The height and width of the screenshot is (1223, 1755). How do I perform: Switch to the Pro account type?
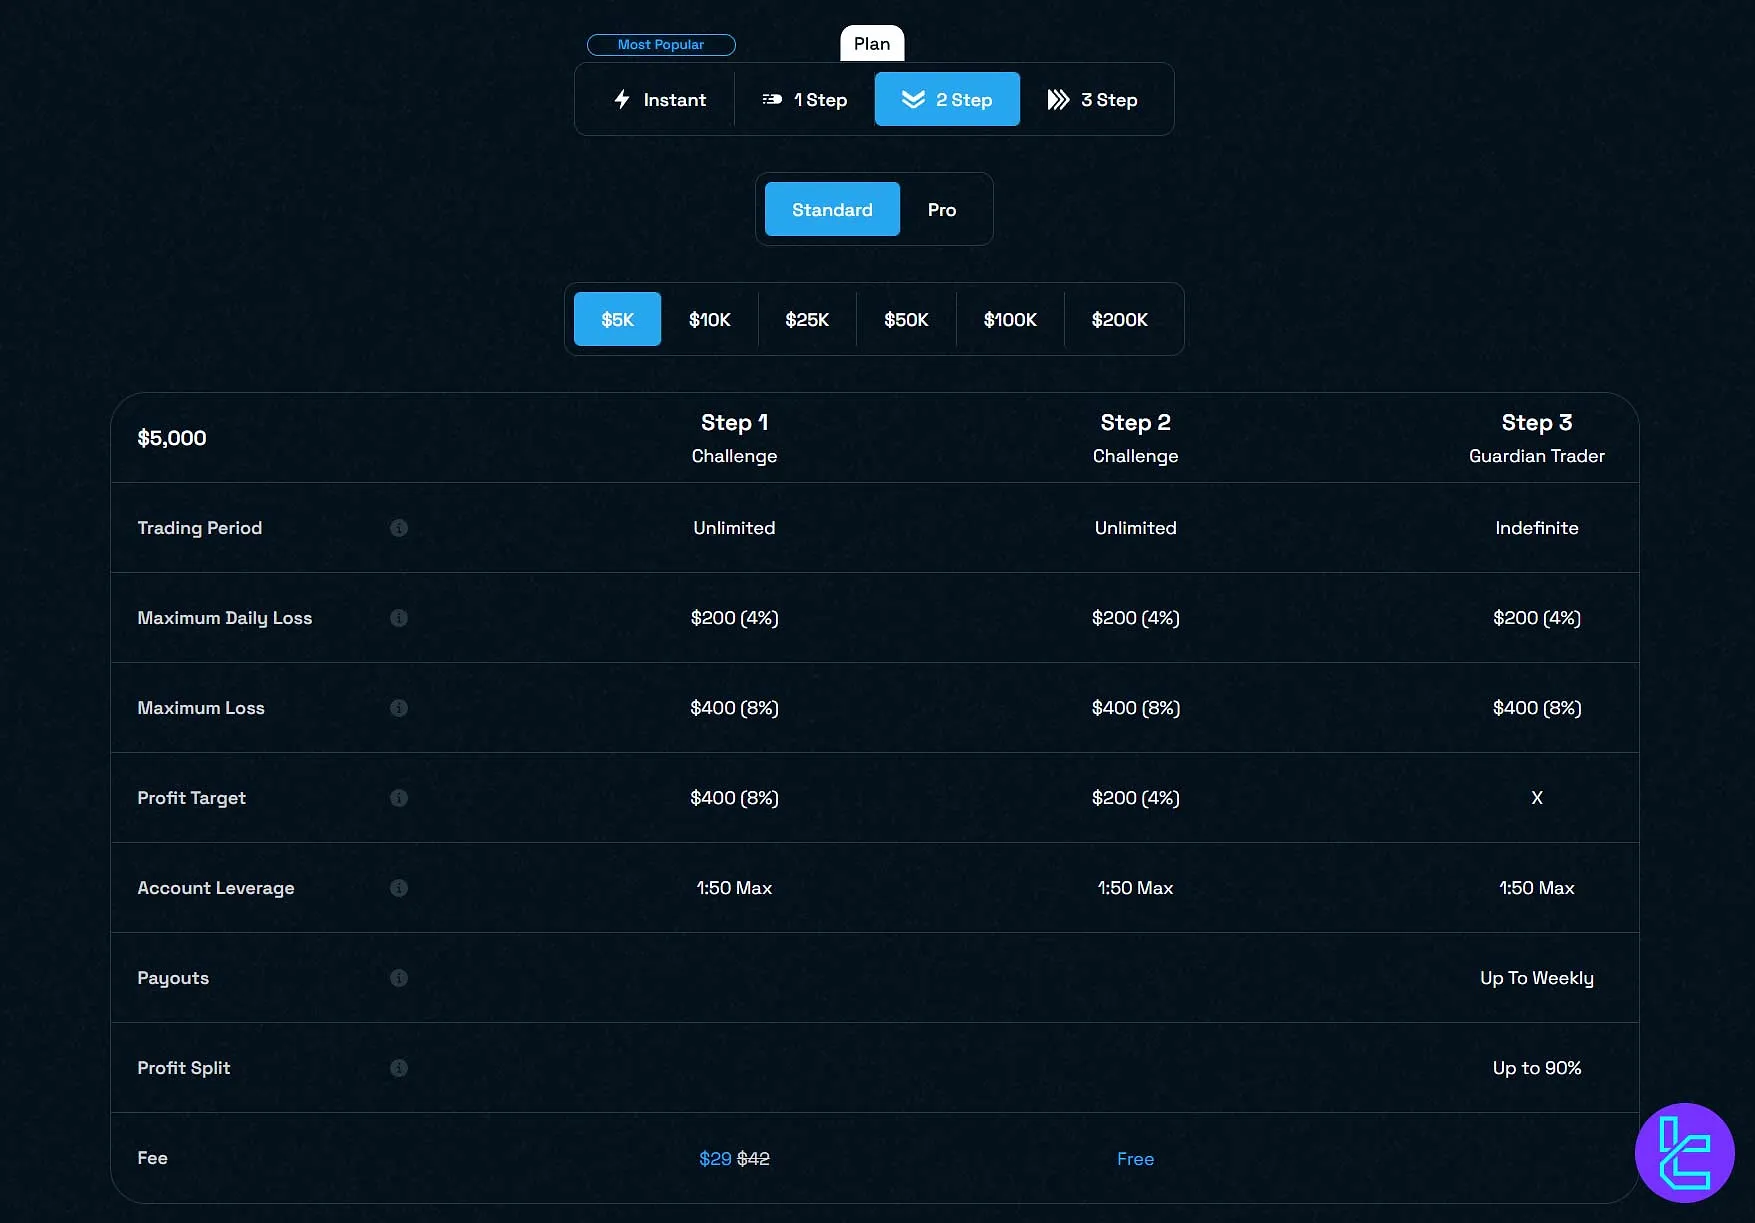[941, 210]
